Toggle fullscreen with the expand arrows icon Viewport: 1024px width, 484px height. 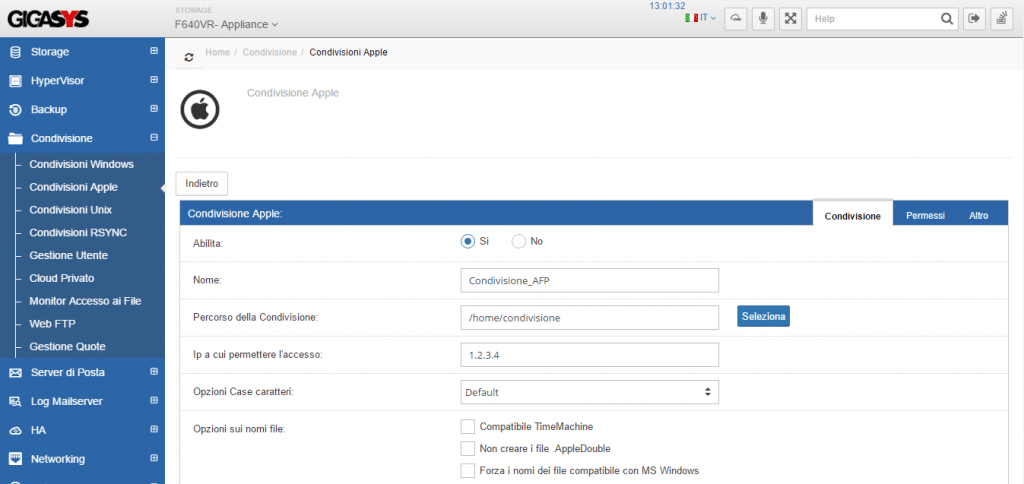pyautogui.click(x=791, y=18)
